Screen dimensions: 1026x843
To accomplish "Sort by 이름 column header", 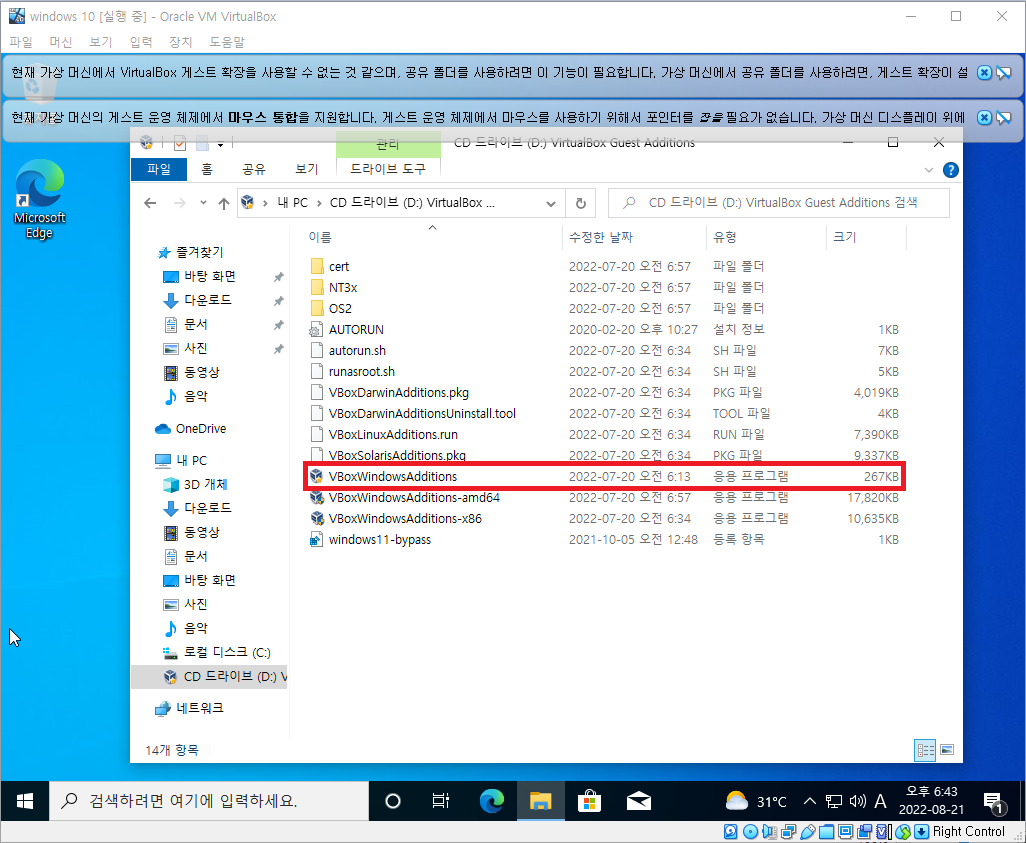I will (x=432, y=238).
